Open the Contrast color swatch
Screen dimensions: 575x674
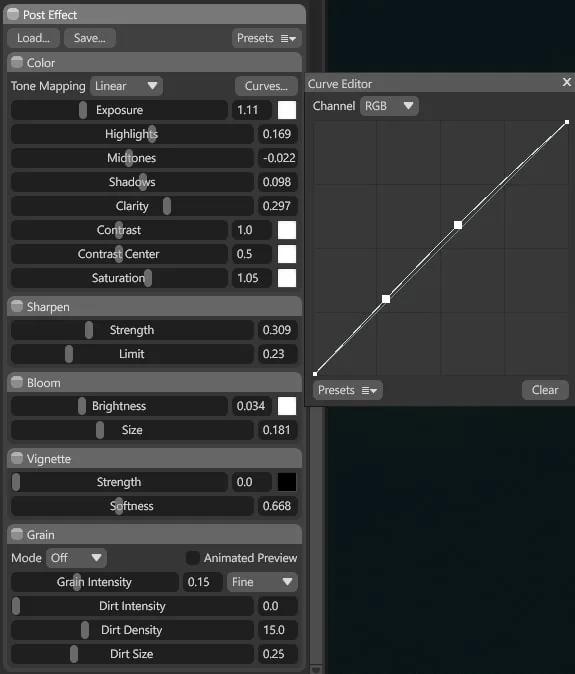287,230
